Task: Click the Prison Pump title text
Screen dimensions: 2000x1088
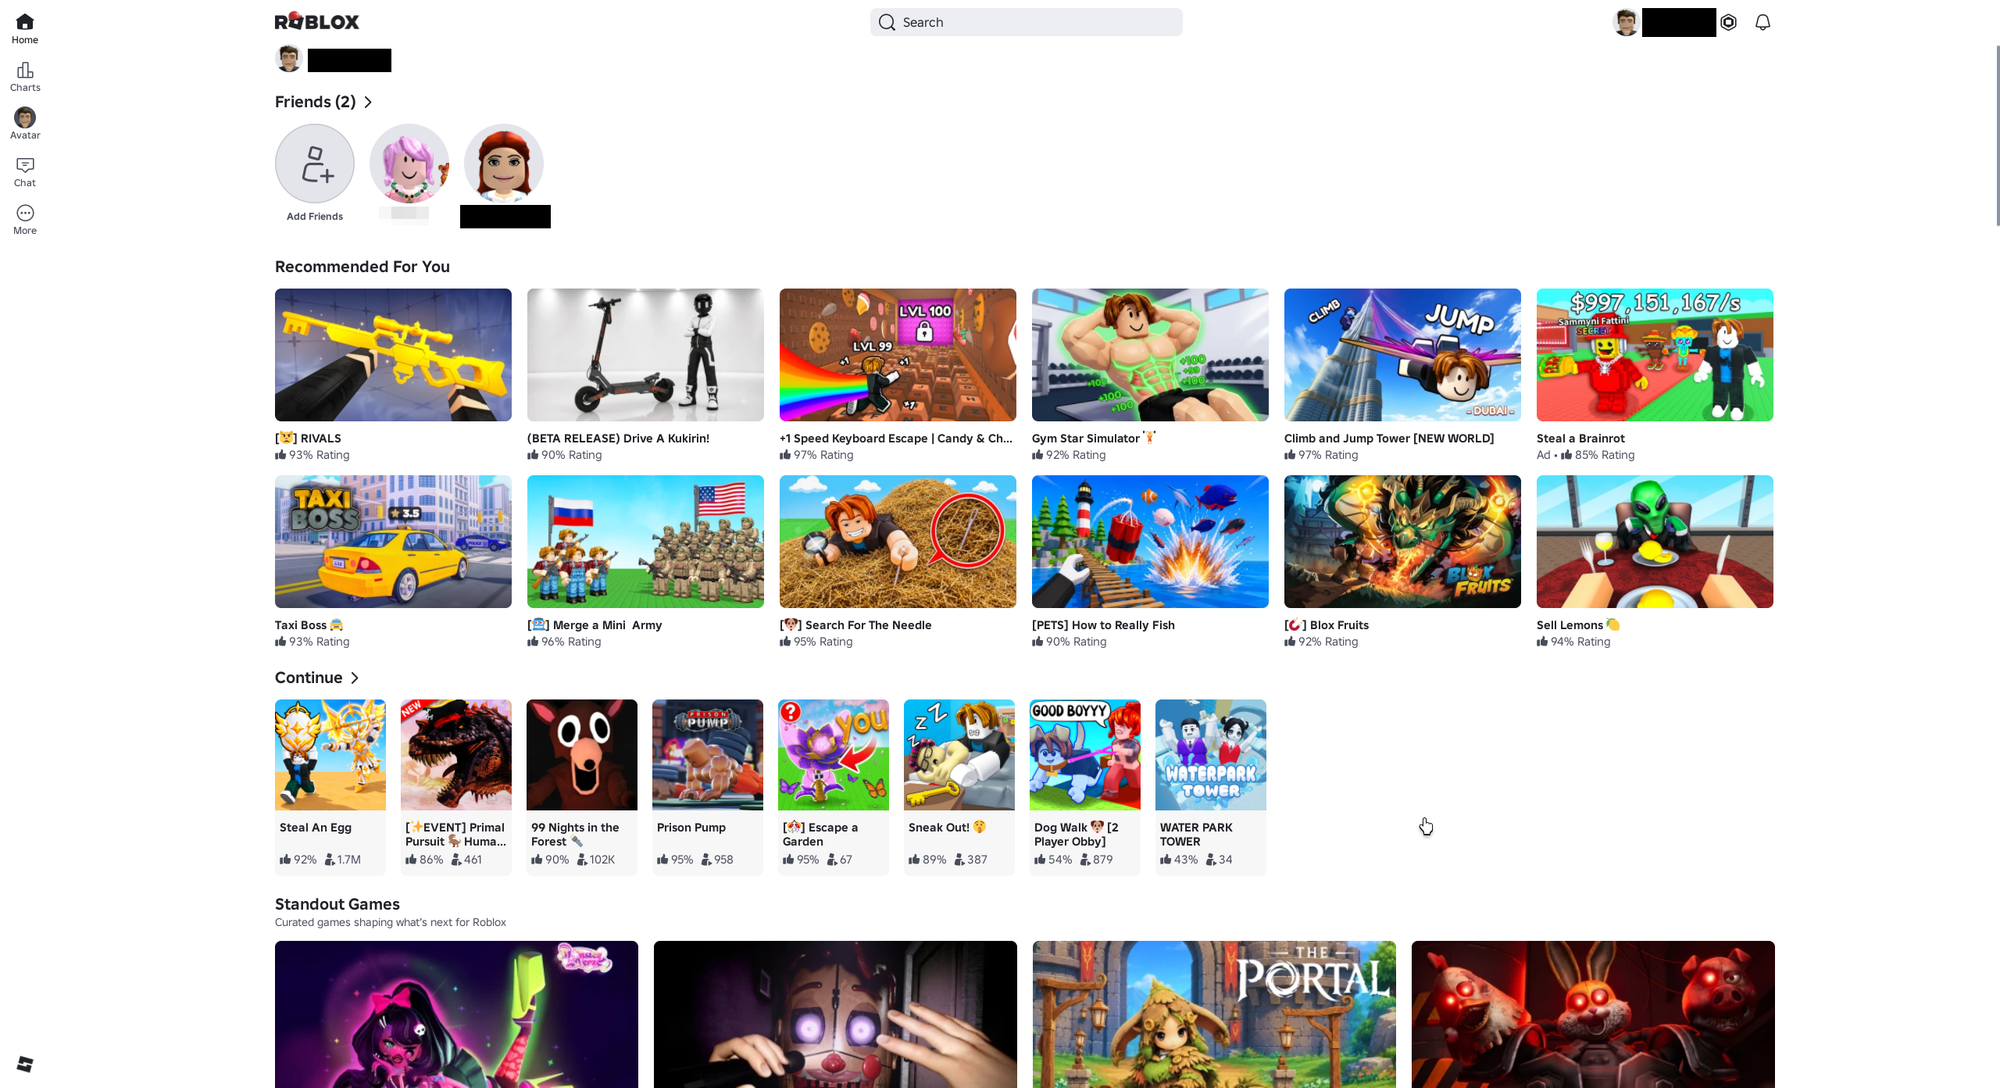Action: pos(691,827)
